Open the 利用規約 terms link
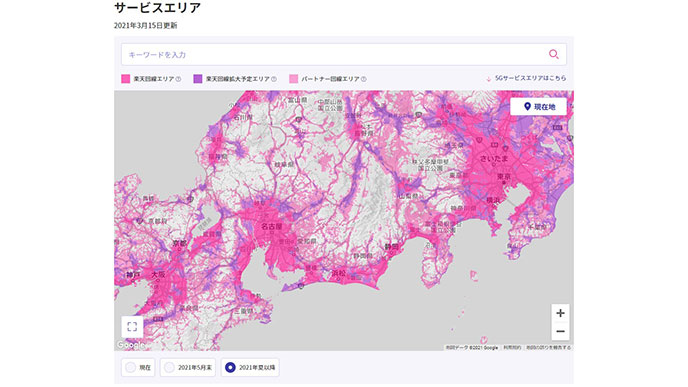The image size is (688, 387). [x=512, y=348]
